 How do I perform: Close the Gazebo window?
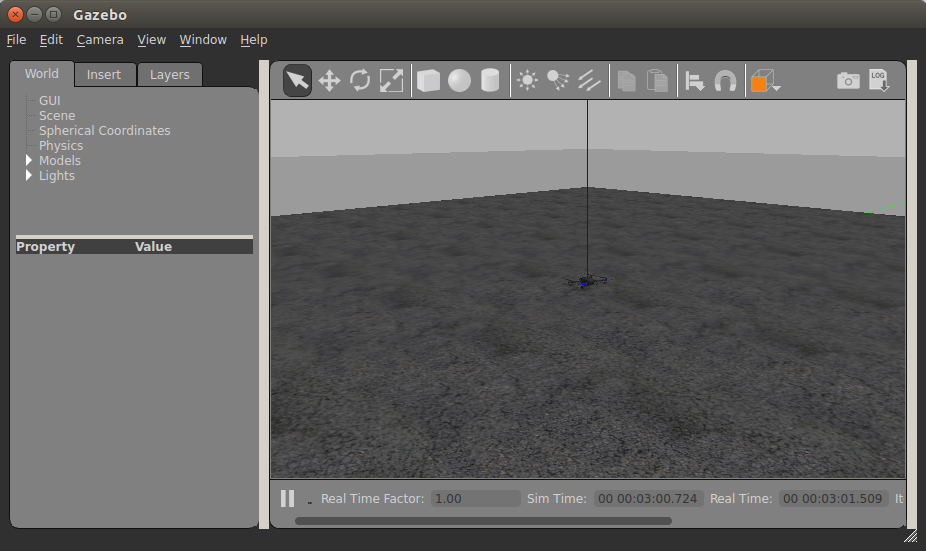(x=15, y=14)
